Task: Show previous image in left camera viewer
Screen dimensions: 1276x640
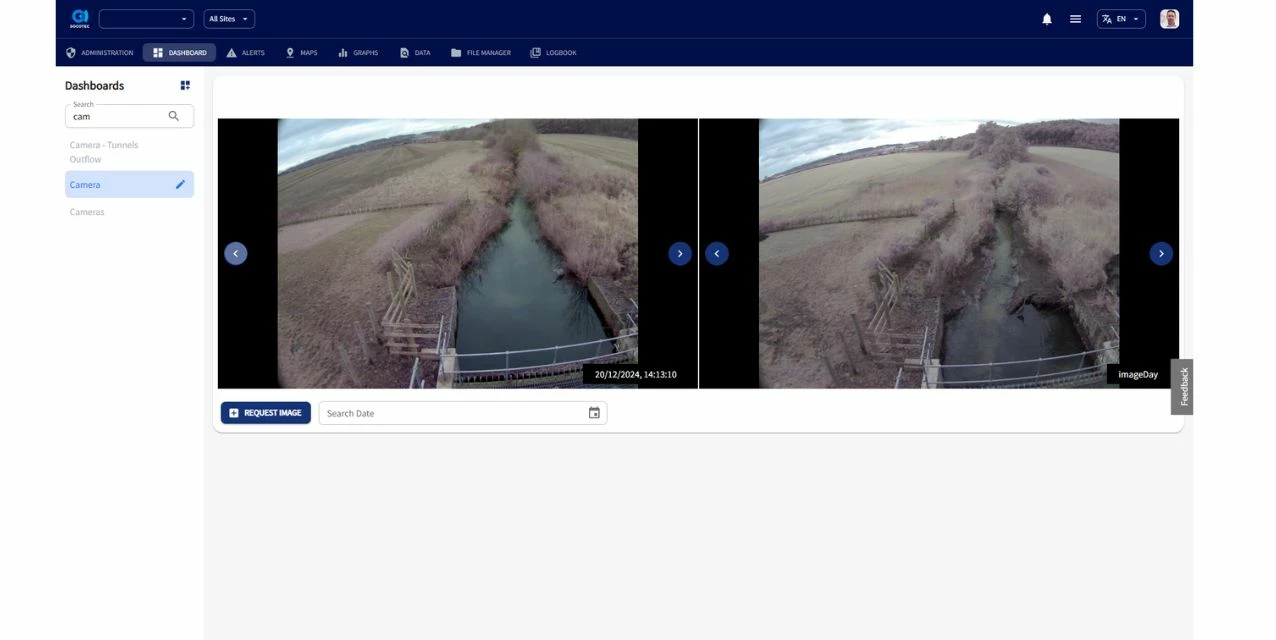Action: click(x=235, y=254)
